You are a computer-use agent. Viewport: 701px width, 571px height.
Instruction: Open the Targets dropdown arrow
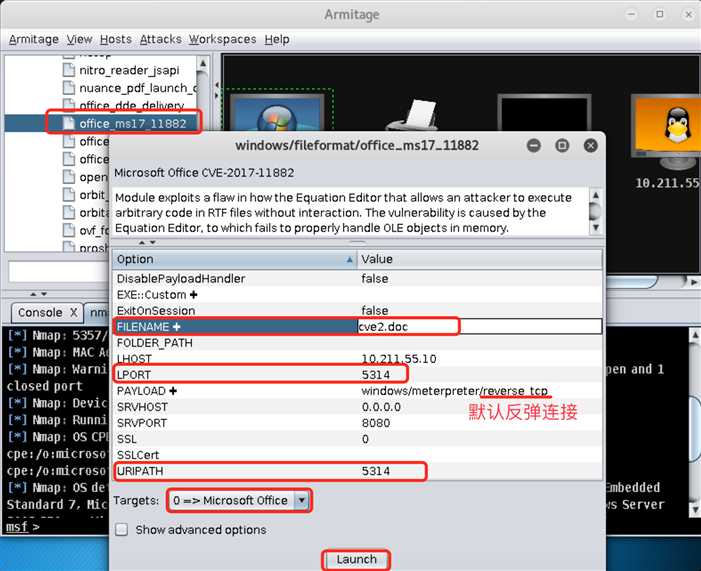click(x=302, y=500)
